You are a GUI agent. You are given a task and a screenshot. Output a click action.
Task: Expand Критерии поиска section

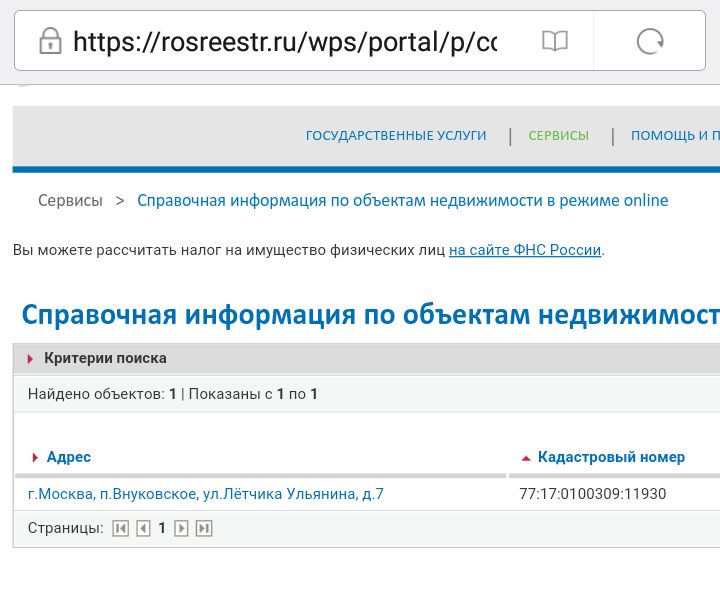(x=105, y=358)
